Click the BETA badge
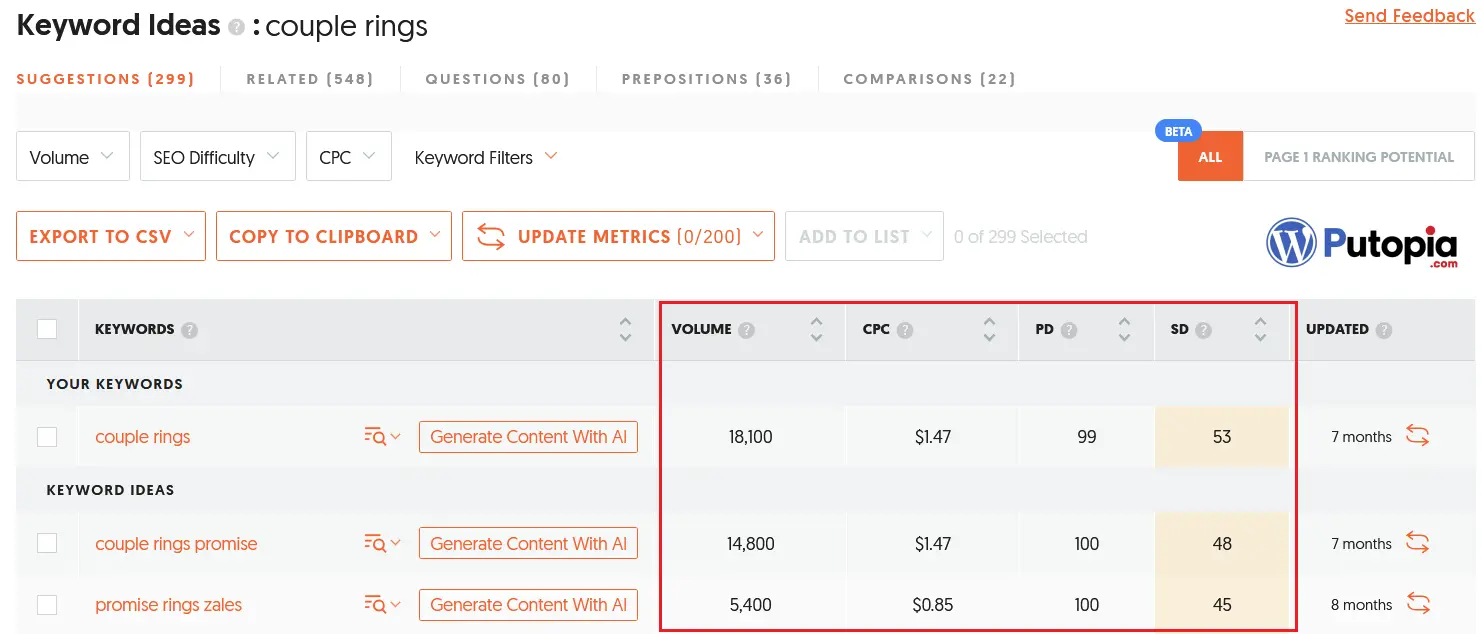The height and width of the screenshot is (634, 1482). (1179, 131)
